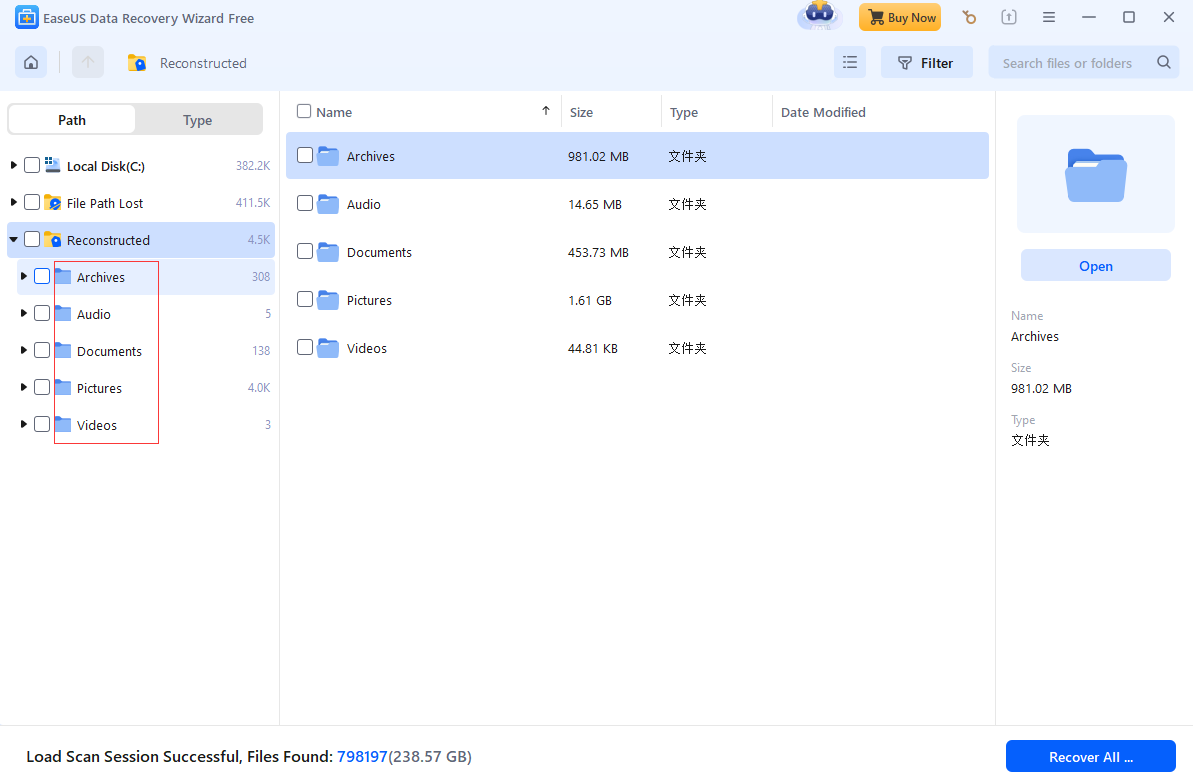The width and height of the screenshot is (1193, 784).
Task: Go up one folder level arrow
Action: (x=88, y=62)
